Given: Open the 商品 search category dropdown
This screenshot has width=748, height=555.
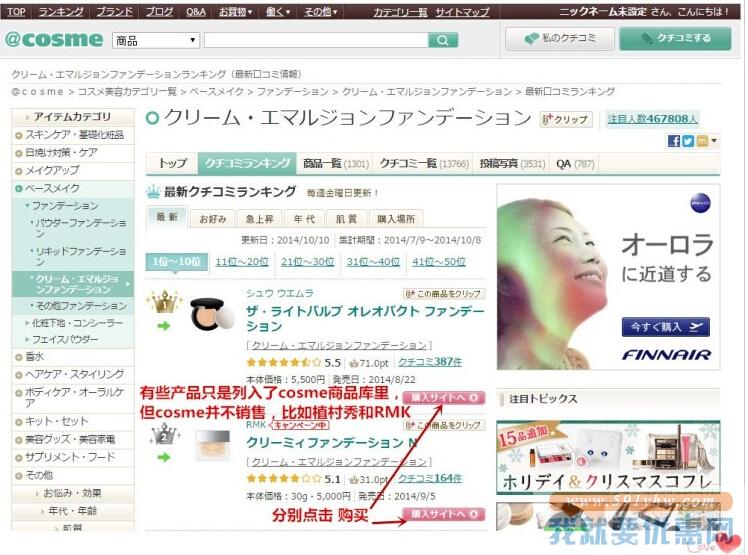Looking at the screenshot, I should pyautogui.click(x=156, y=41).
